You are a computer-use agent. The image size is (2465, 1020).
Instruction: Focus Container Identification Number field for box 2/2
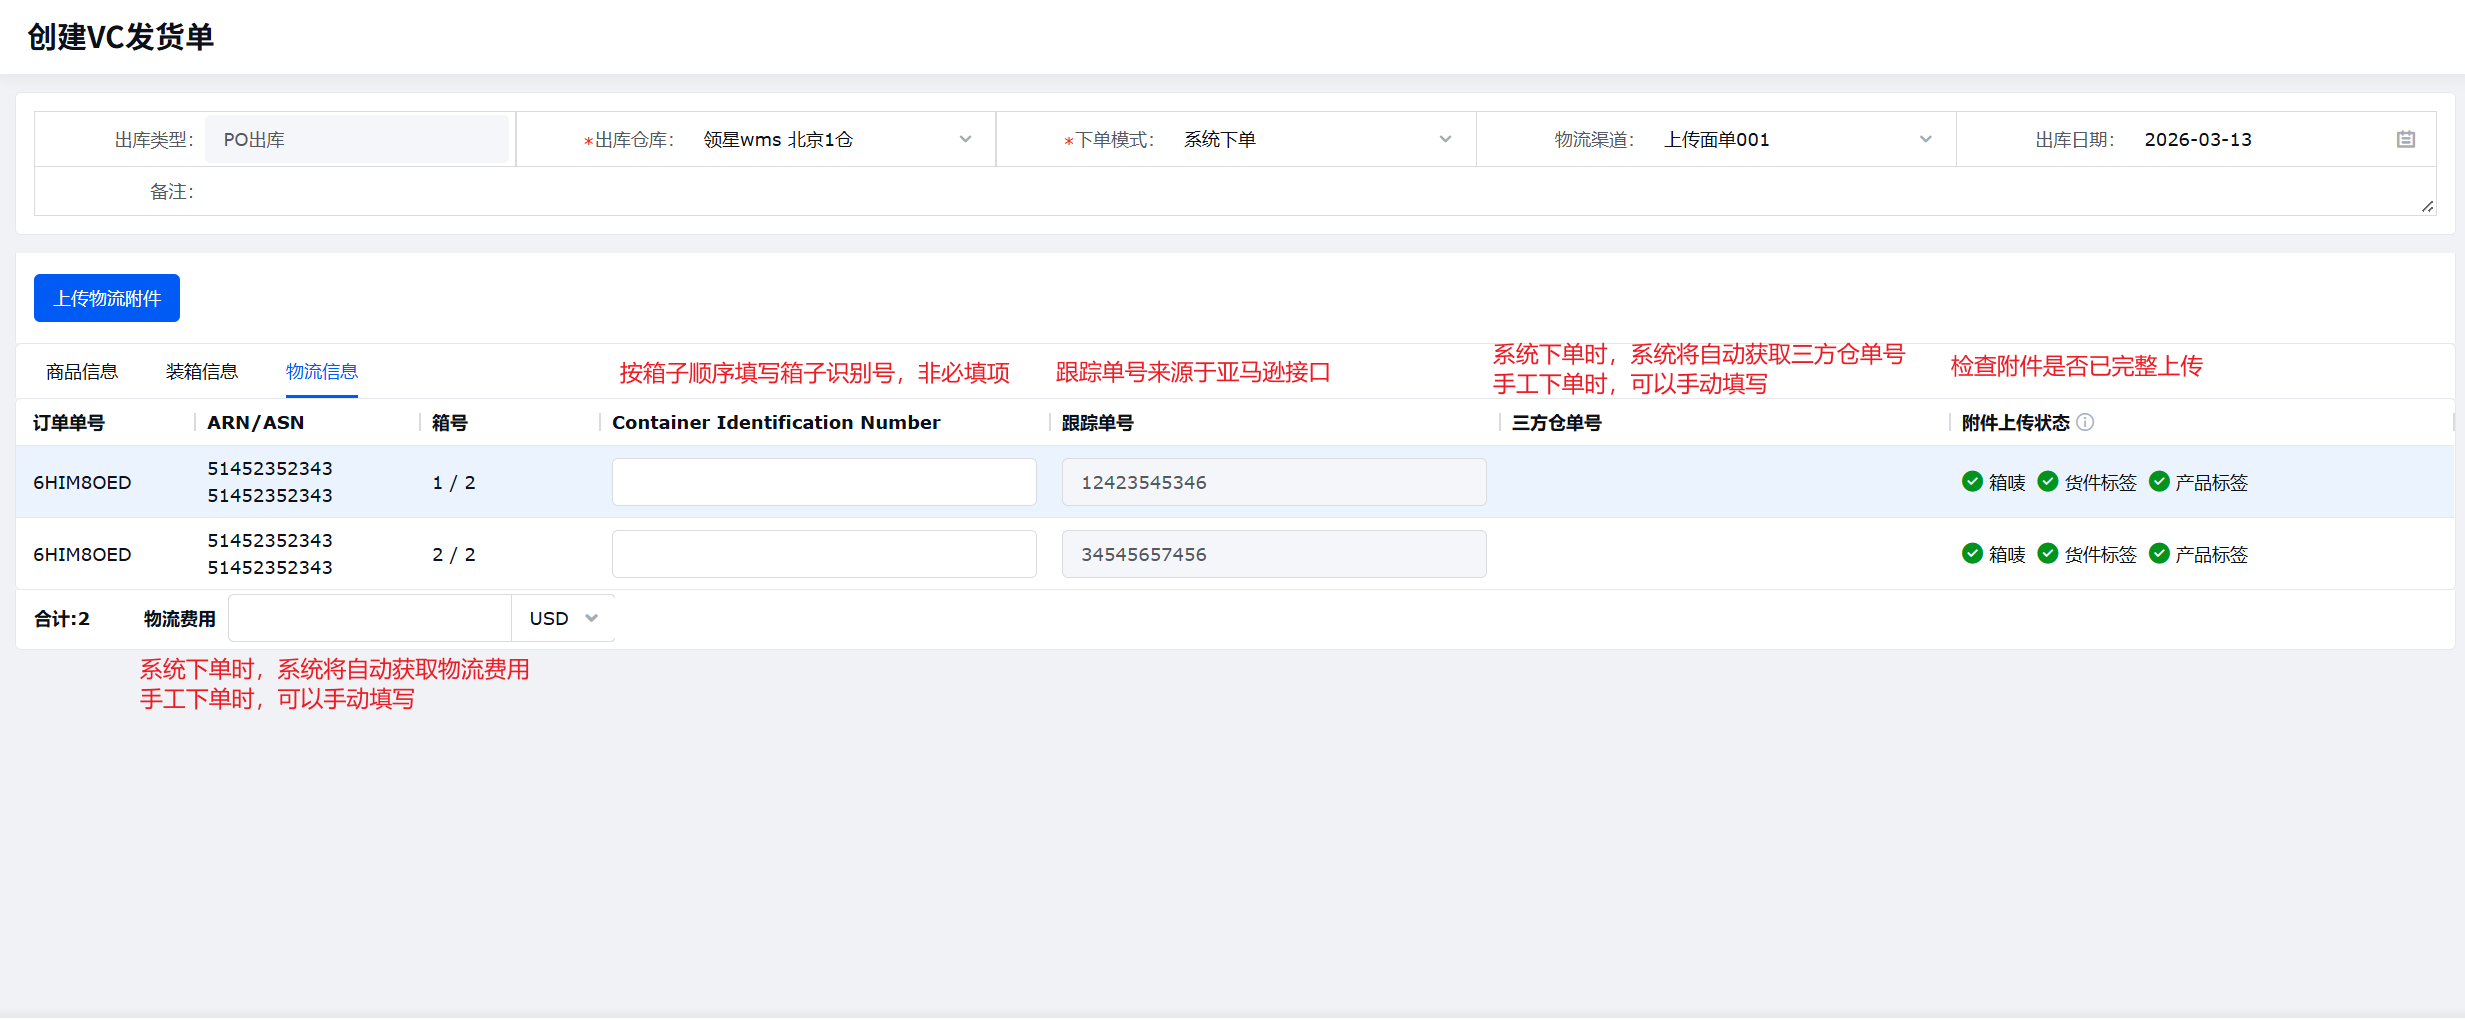pyautogui.click(x=824, y=554)
